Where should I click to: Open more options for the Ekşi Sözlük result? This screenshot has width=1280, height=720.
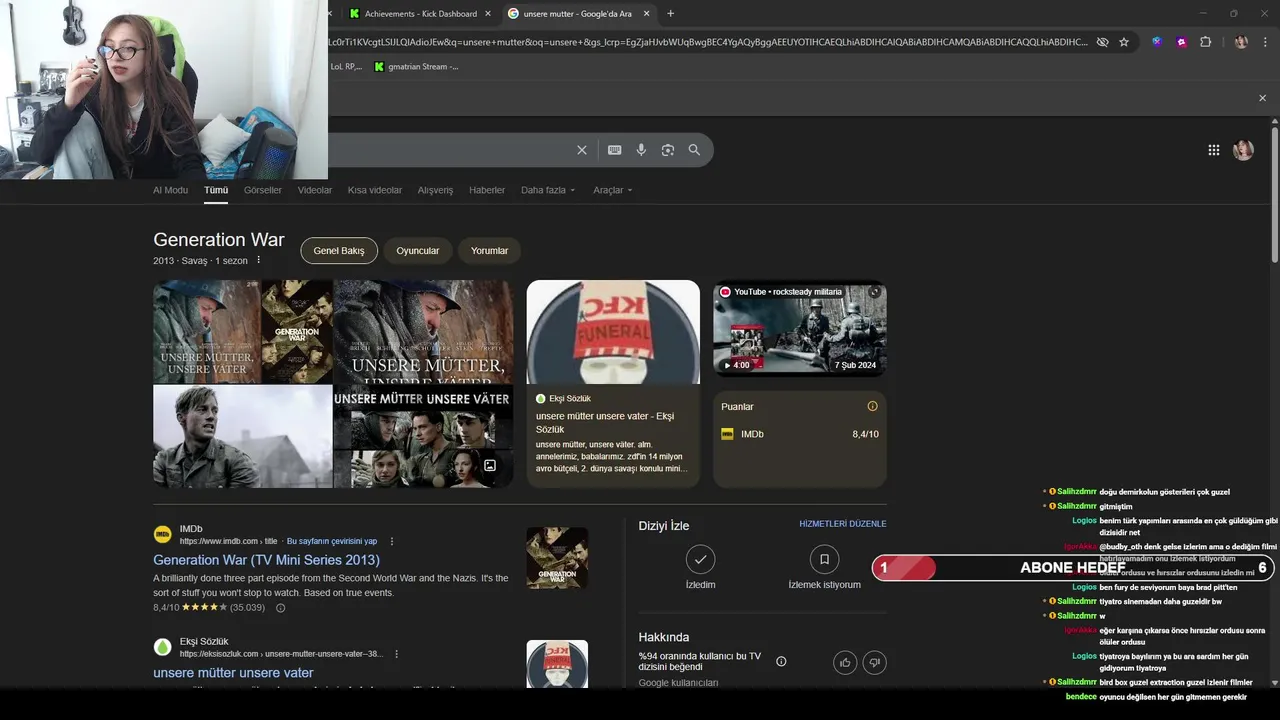coord(397,654)
